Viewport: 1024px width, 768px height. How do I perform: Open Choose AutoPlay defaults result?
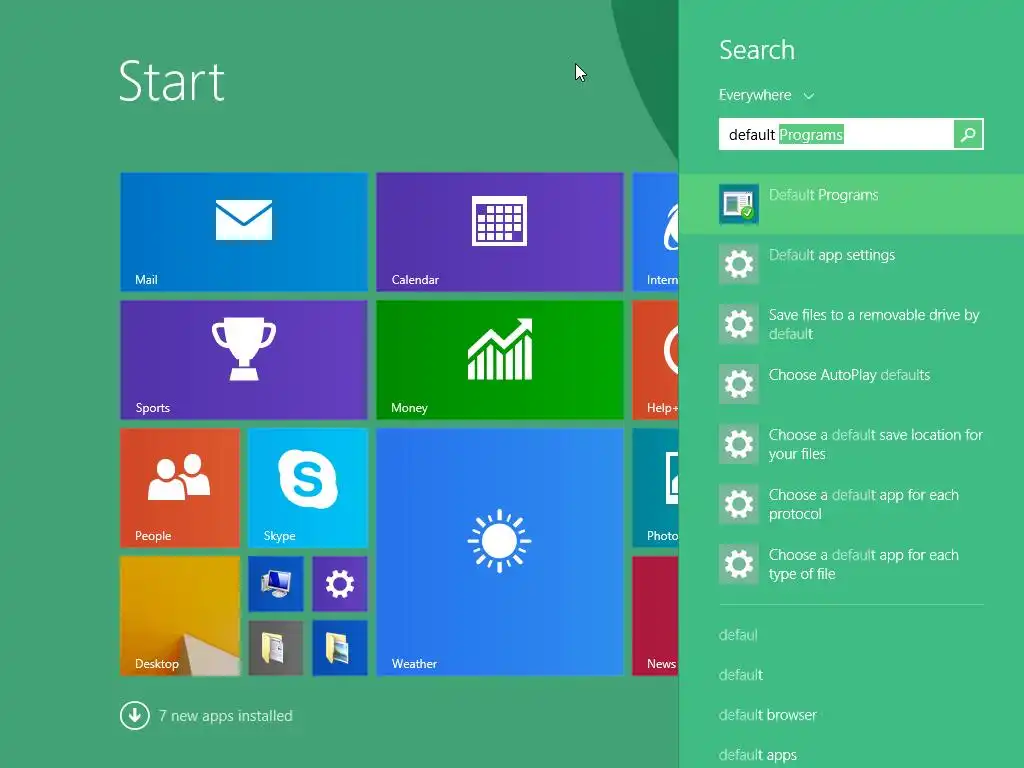pos(852,384)
